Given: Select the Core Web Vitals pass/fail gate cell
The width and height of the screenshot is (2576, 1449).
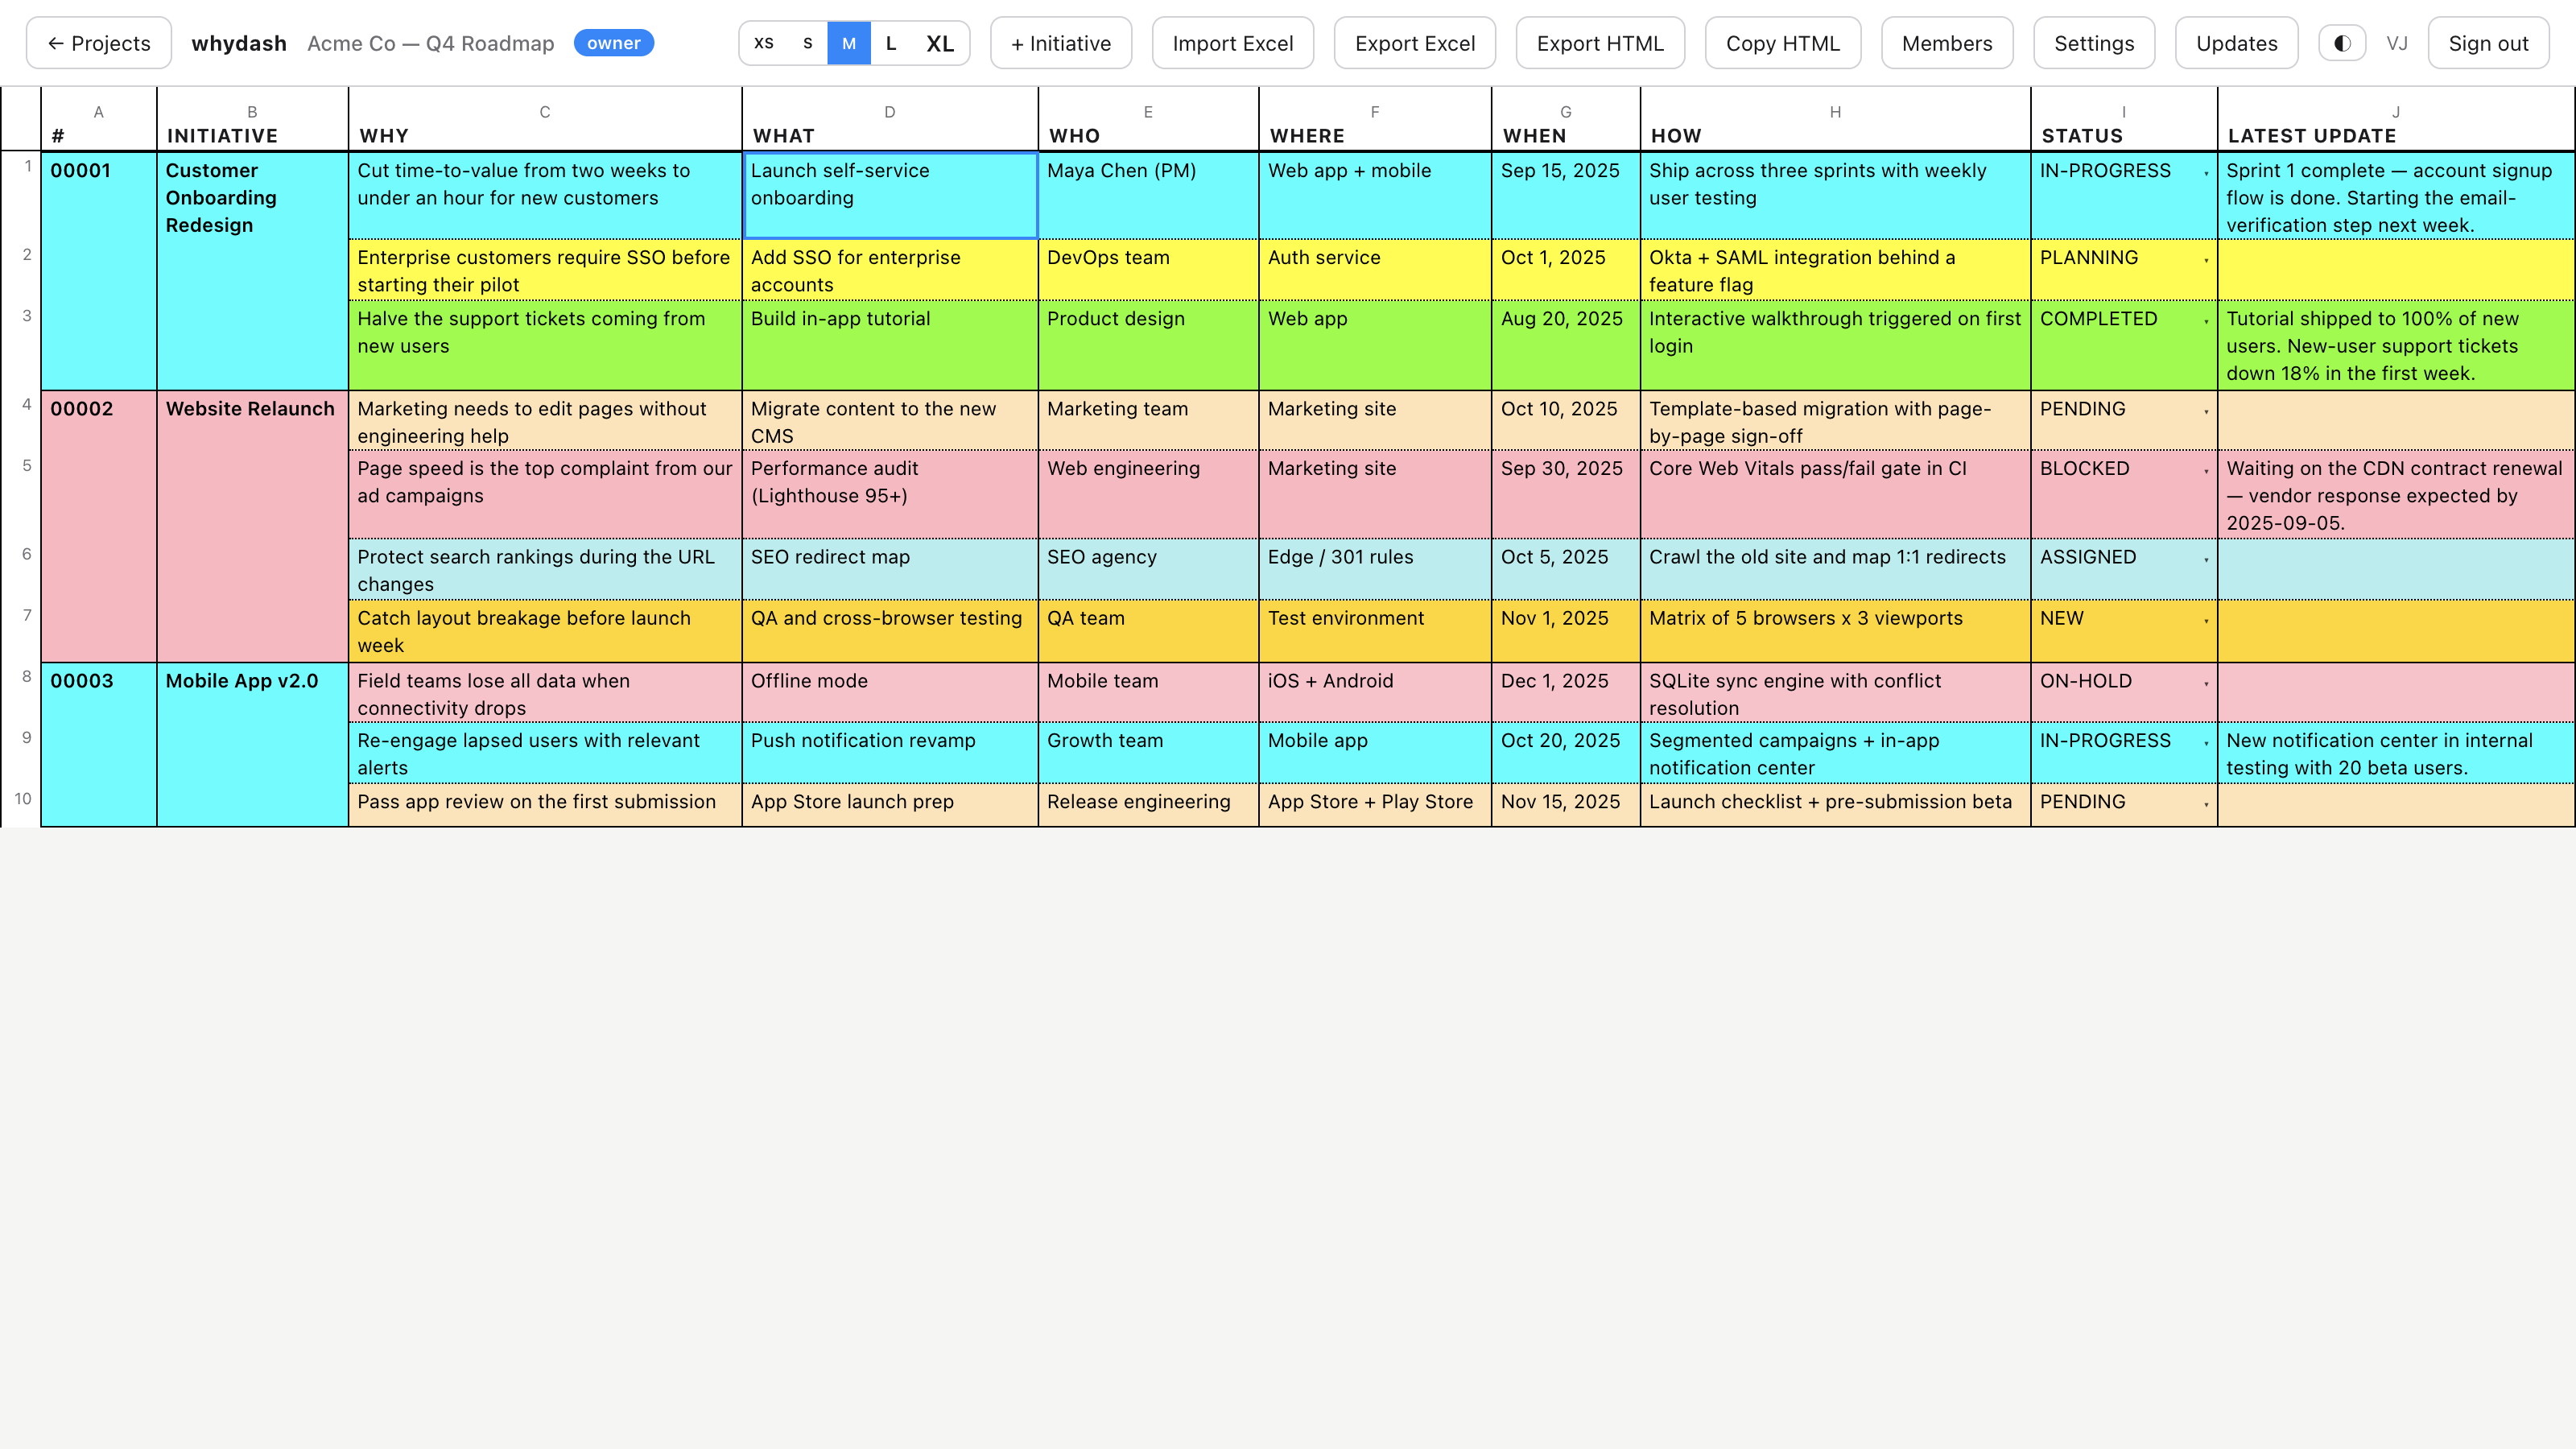Looking at the screenshot, I should coord(1834,494).
